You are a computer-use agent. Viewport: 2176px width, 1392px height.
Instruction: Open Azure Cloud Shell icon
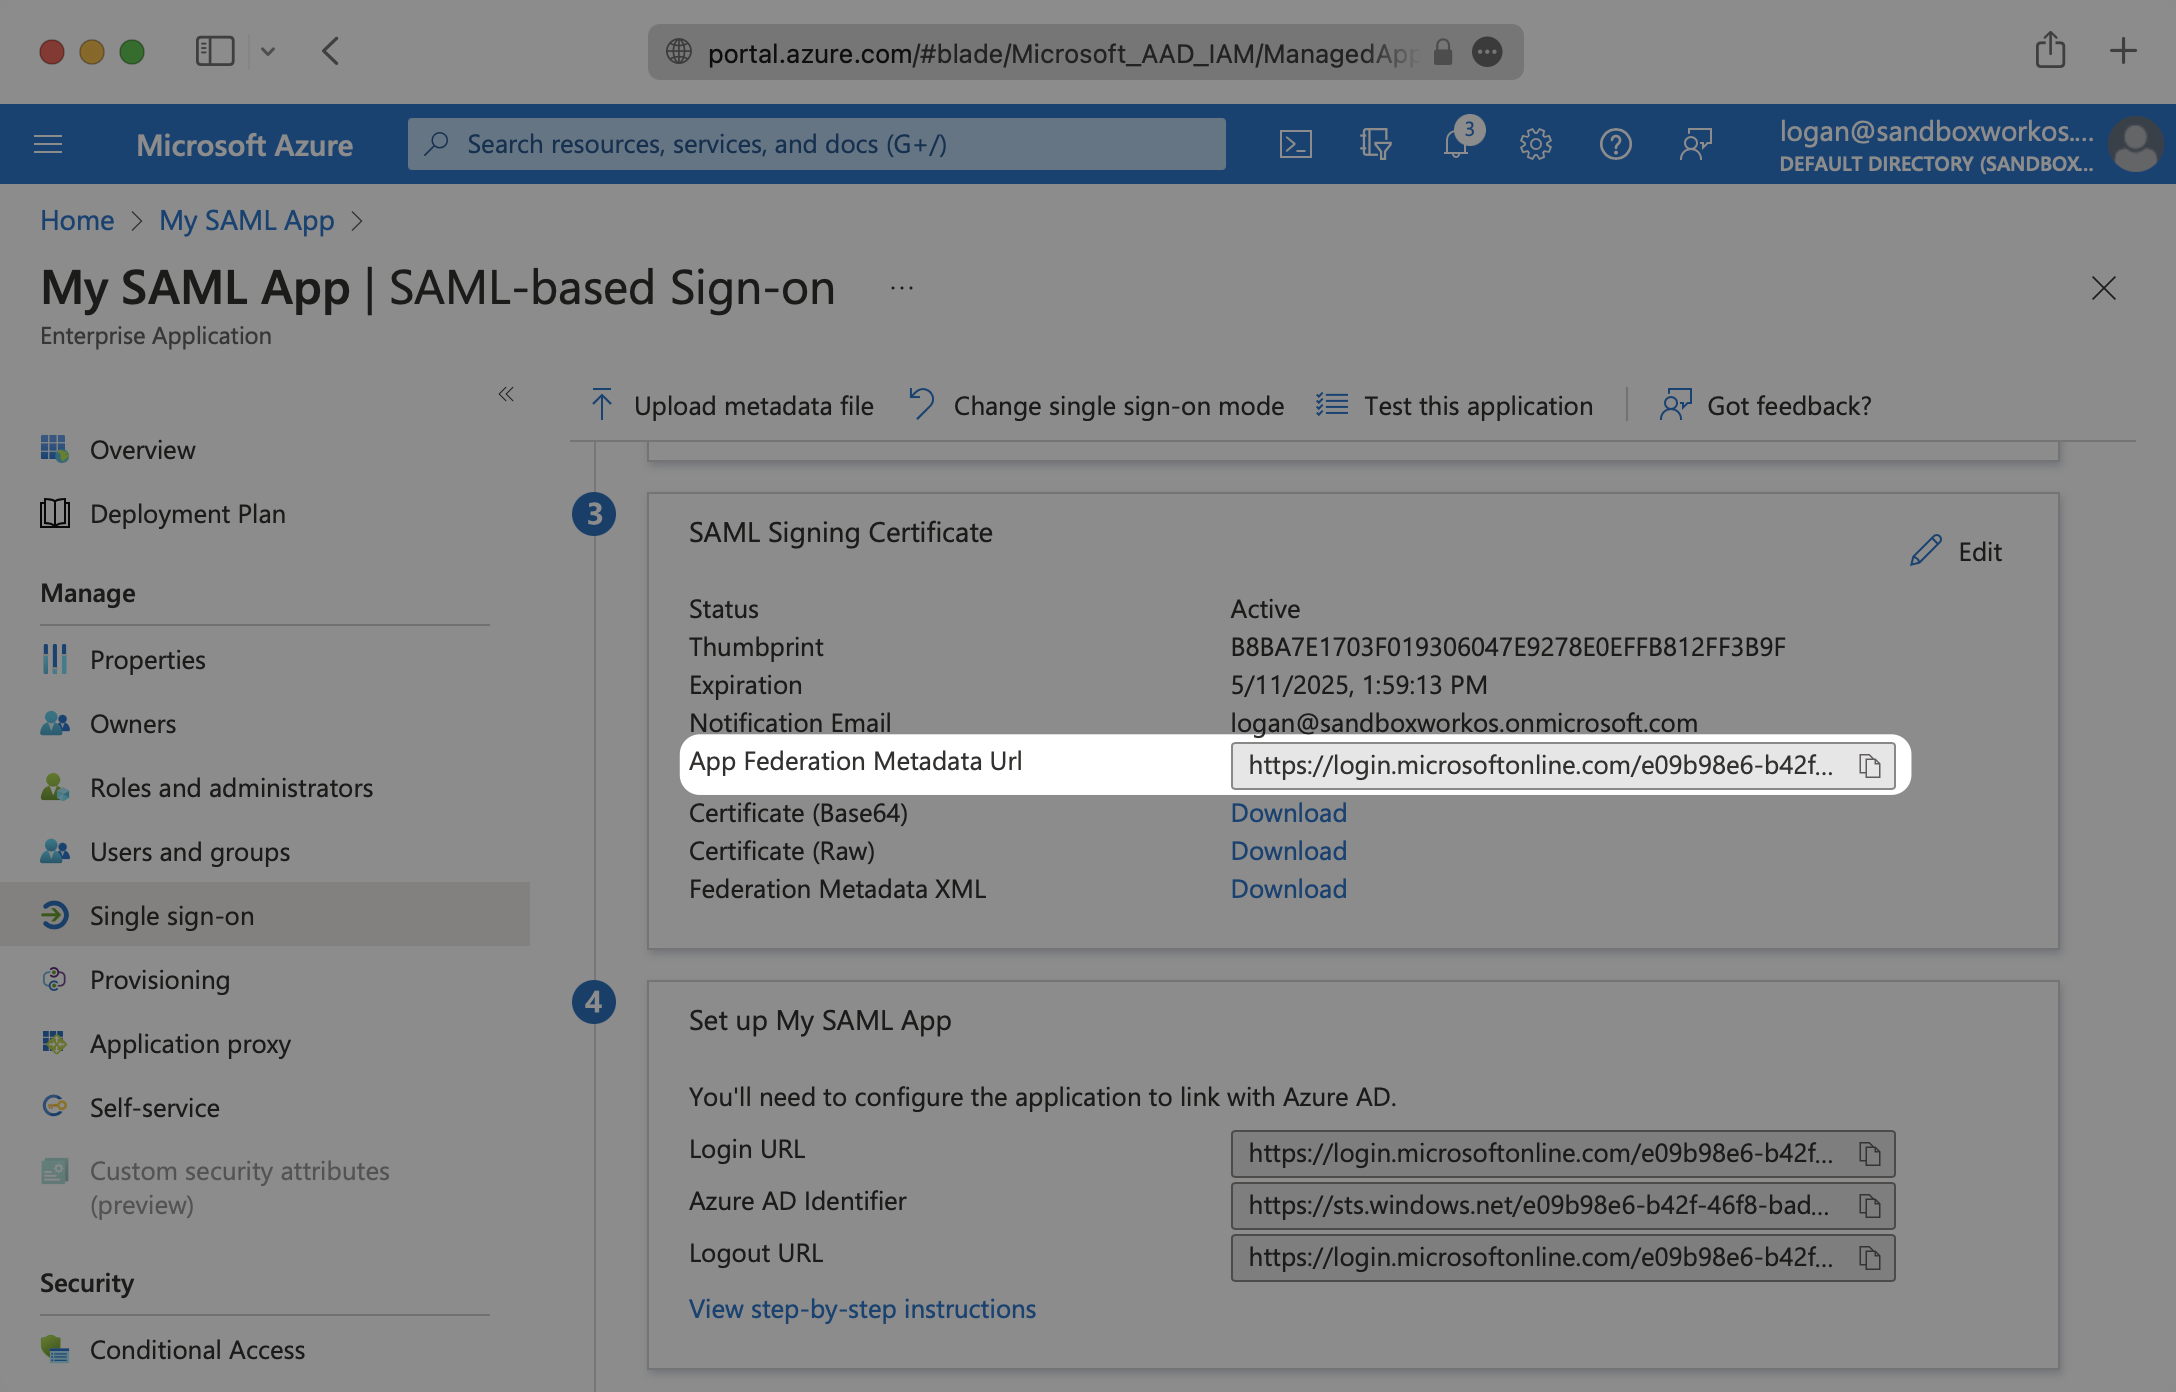(1295, 145)
